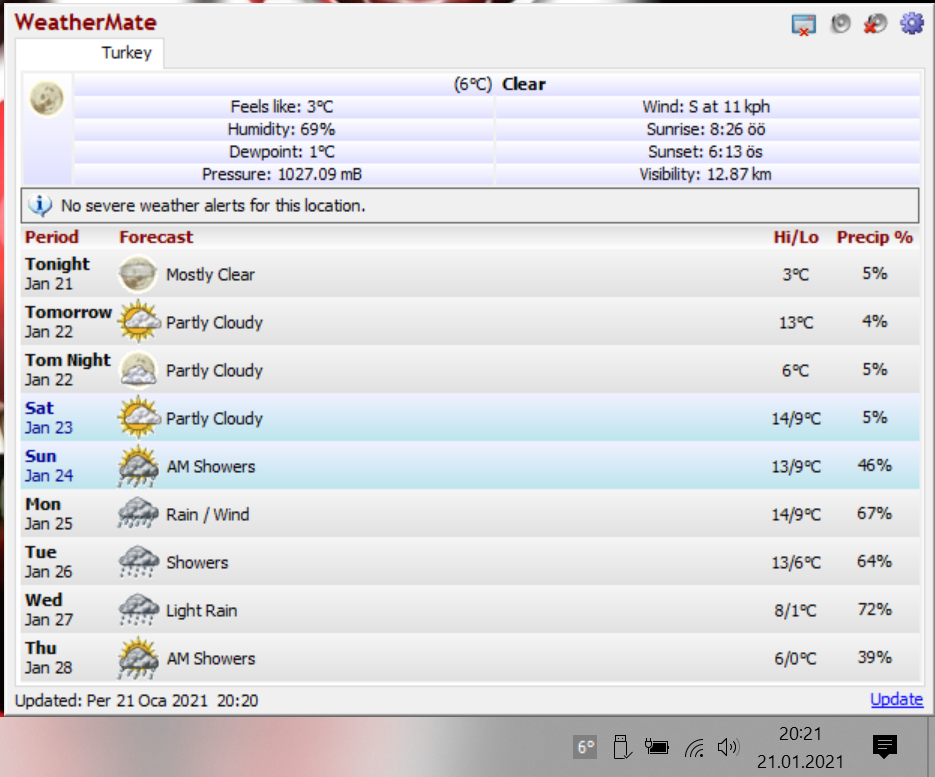935x777 pixels.
Task: Click the 'Feels like: 3°C' reading
Action: pos(282,107)
